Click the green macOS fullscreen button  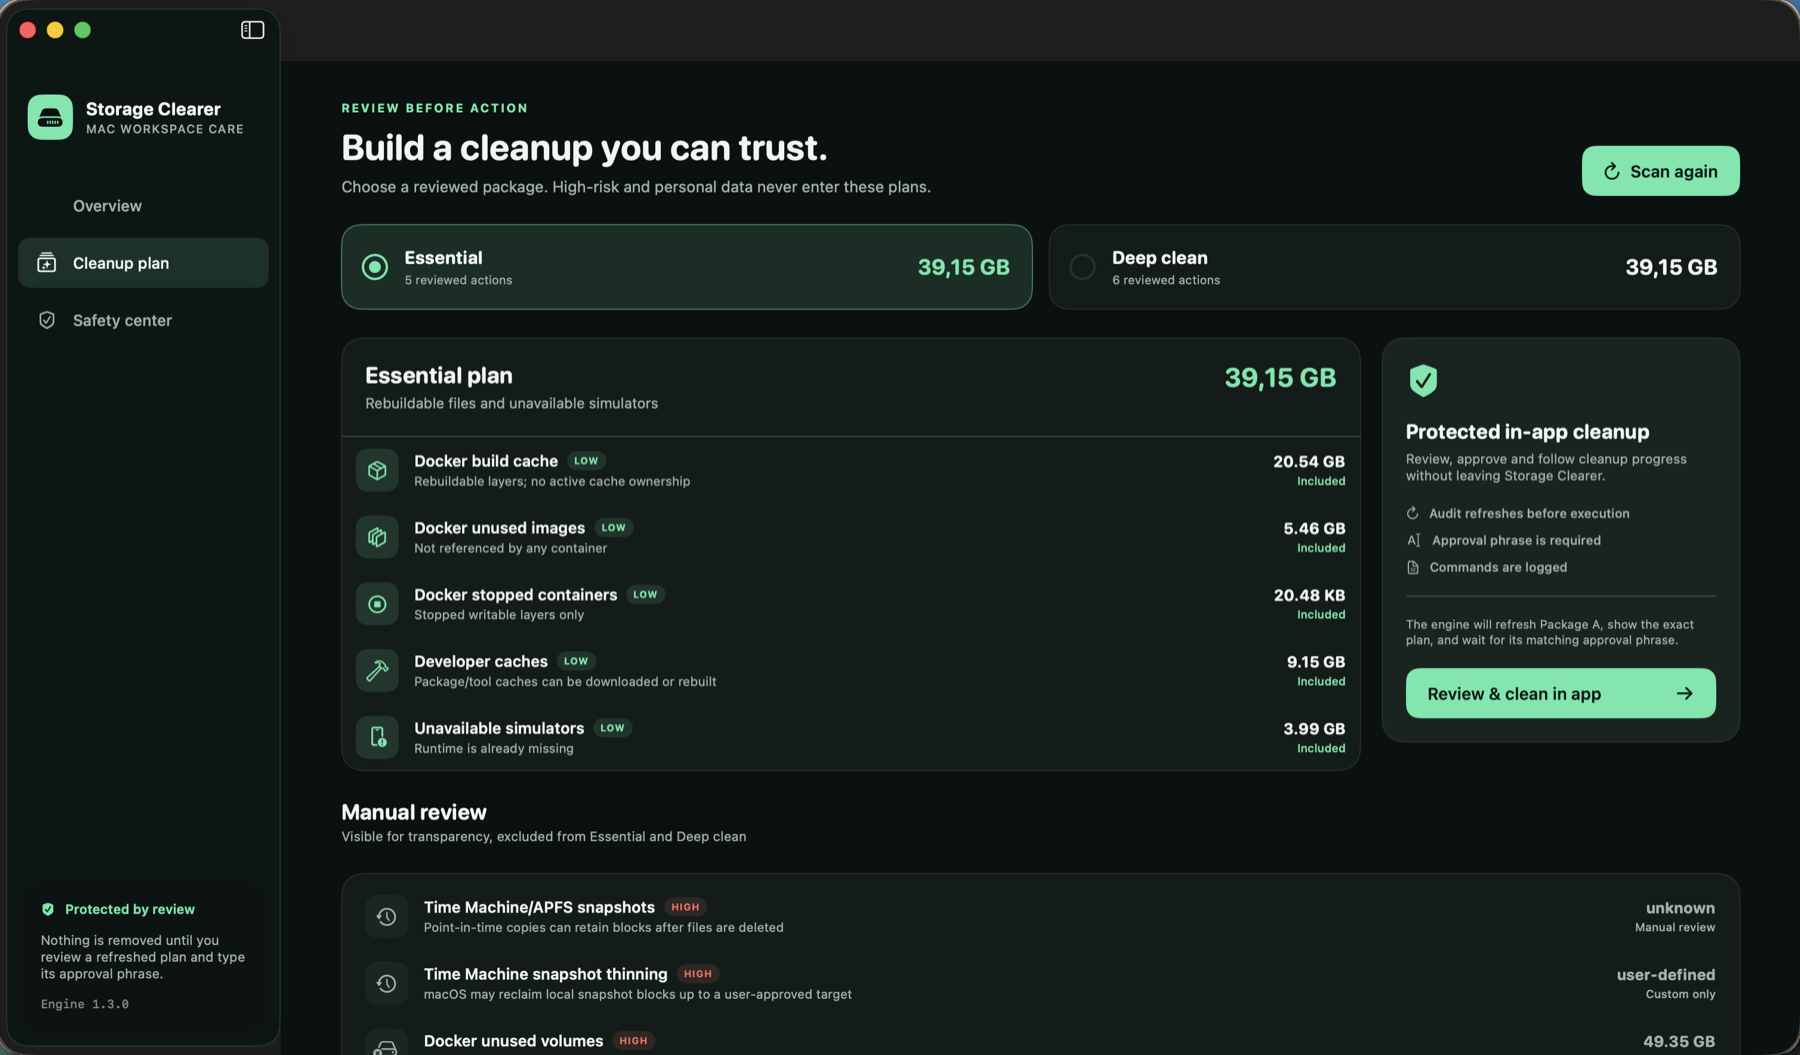click(83, 30)
